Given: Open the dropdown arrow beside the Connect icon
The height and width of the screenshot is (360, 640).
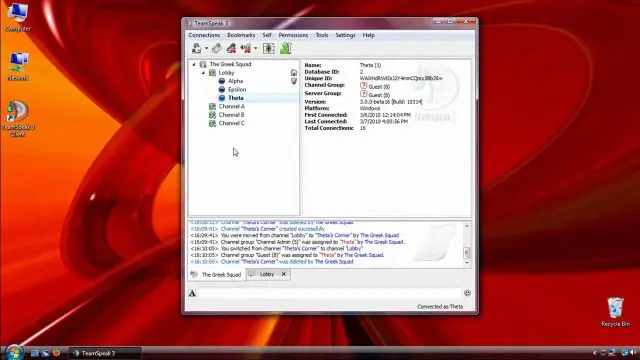Looking at the screenshot, I should coord(206,49).
